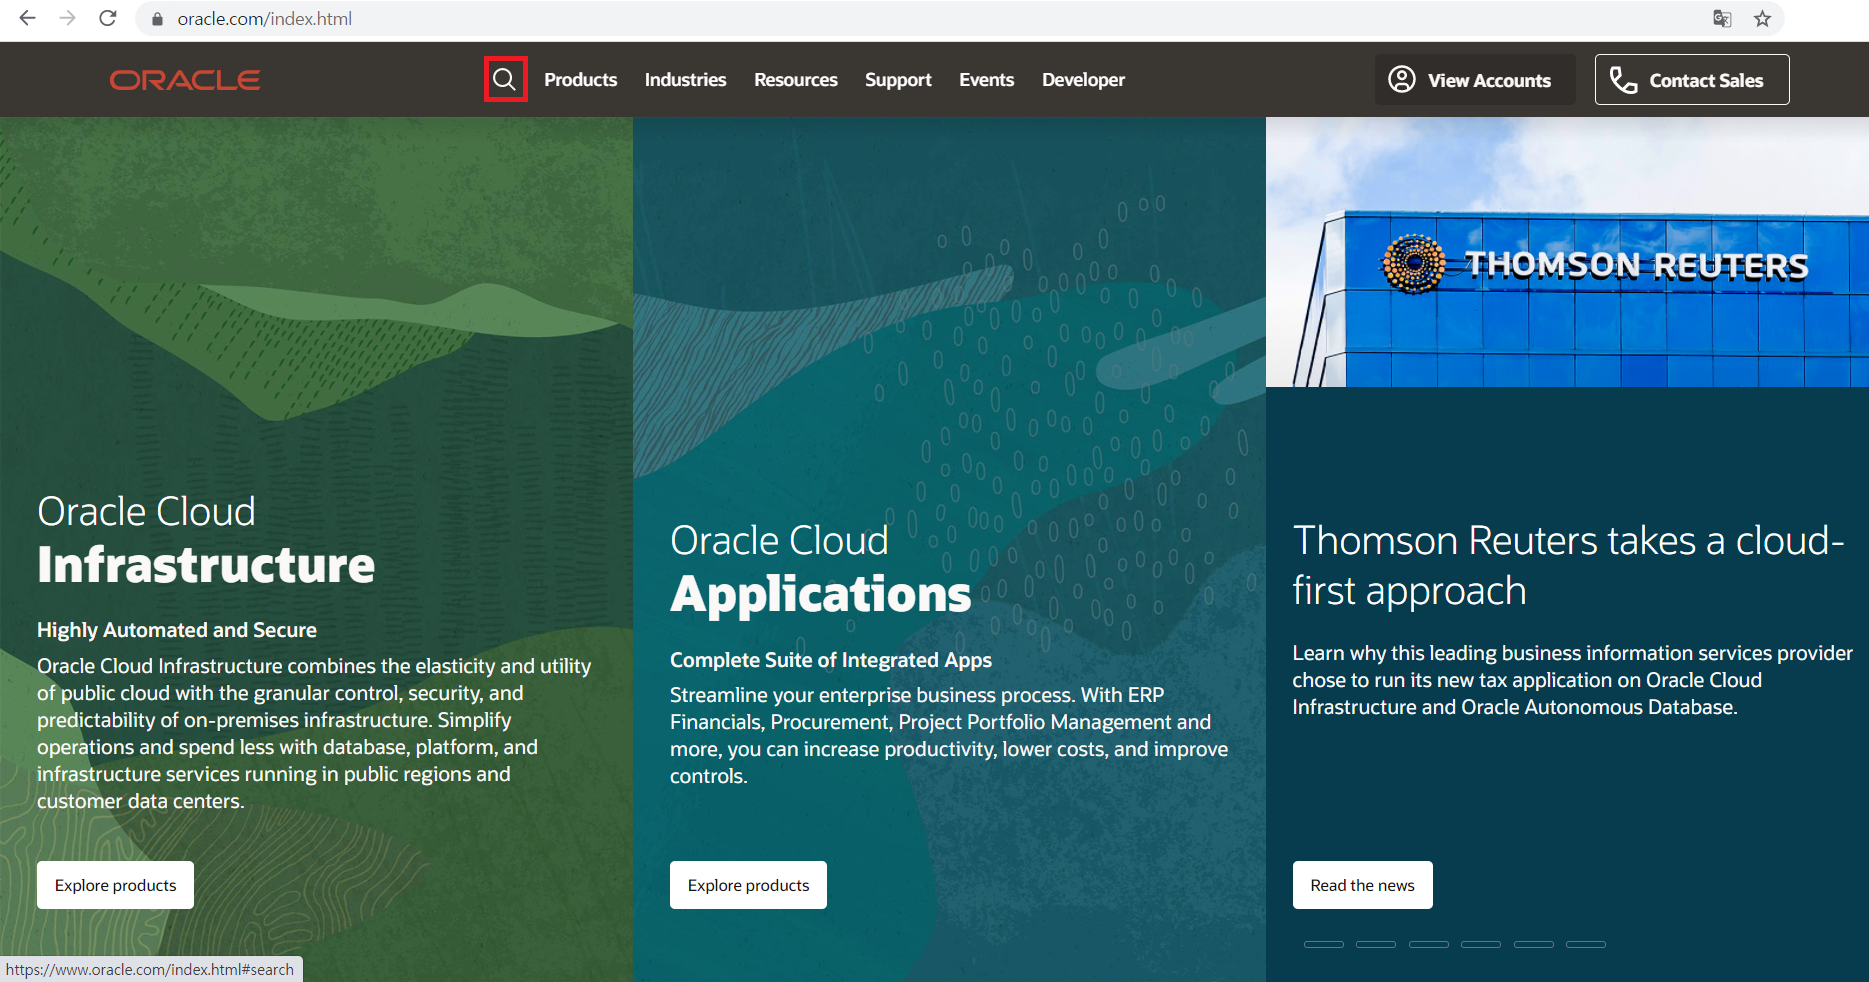The height and width of the screenshot is (982, 1869).
Task: Select the fourth carousel slide indicator
Action: pyautogui.click(x=1481, y=944)
